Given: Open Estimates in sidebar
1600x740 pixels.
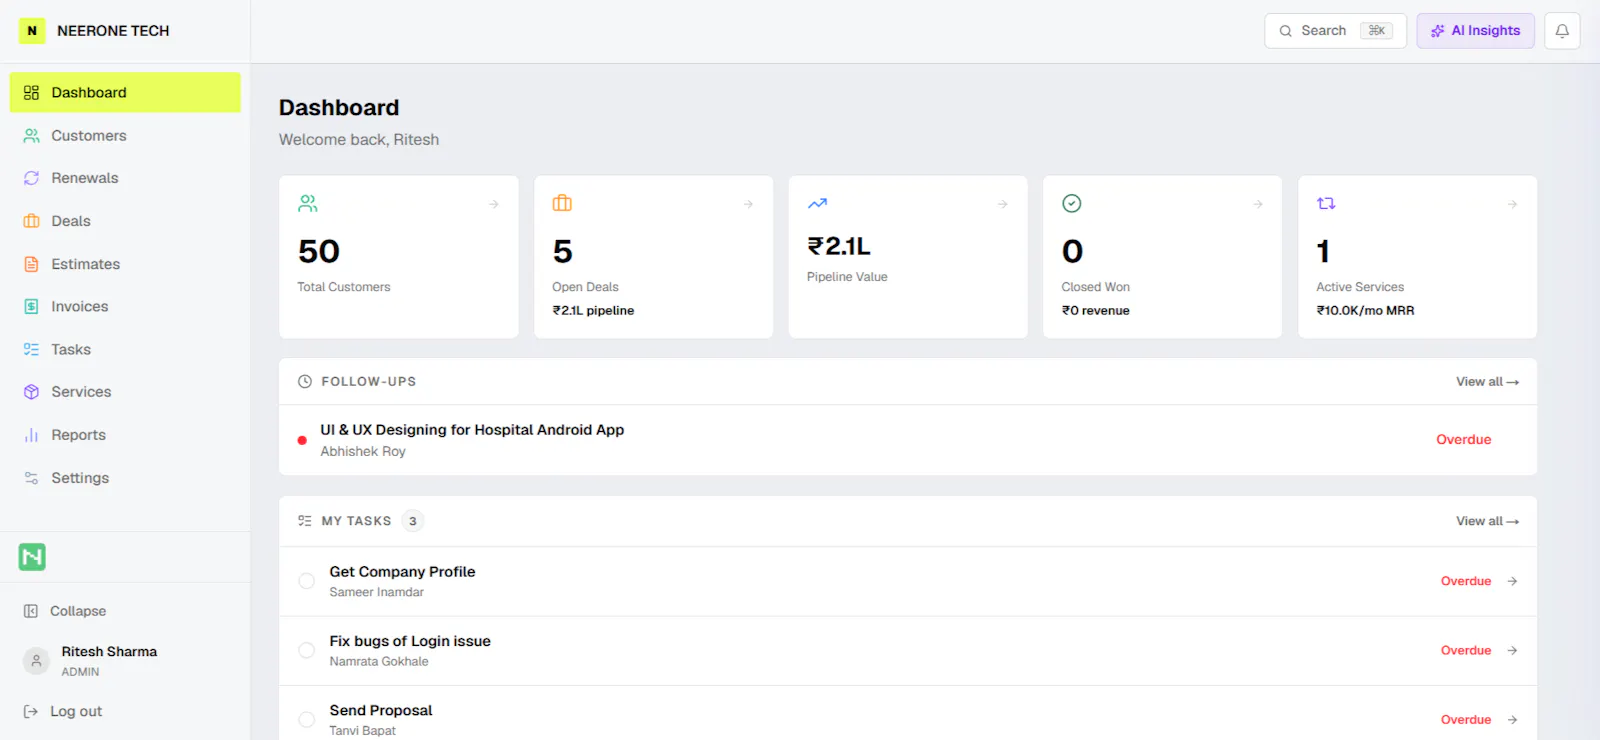Looking at the screenshot, I should pos(125,264).
